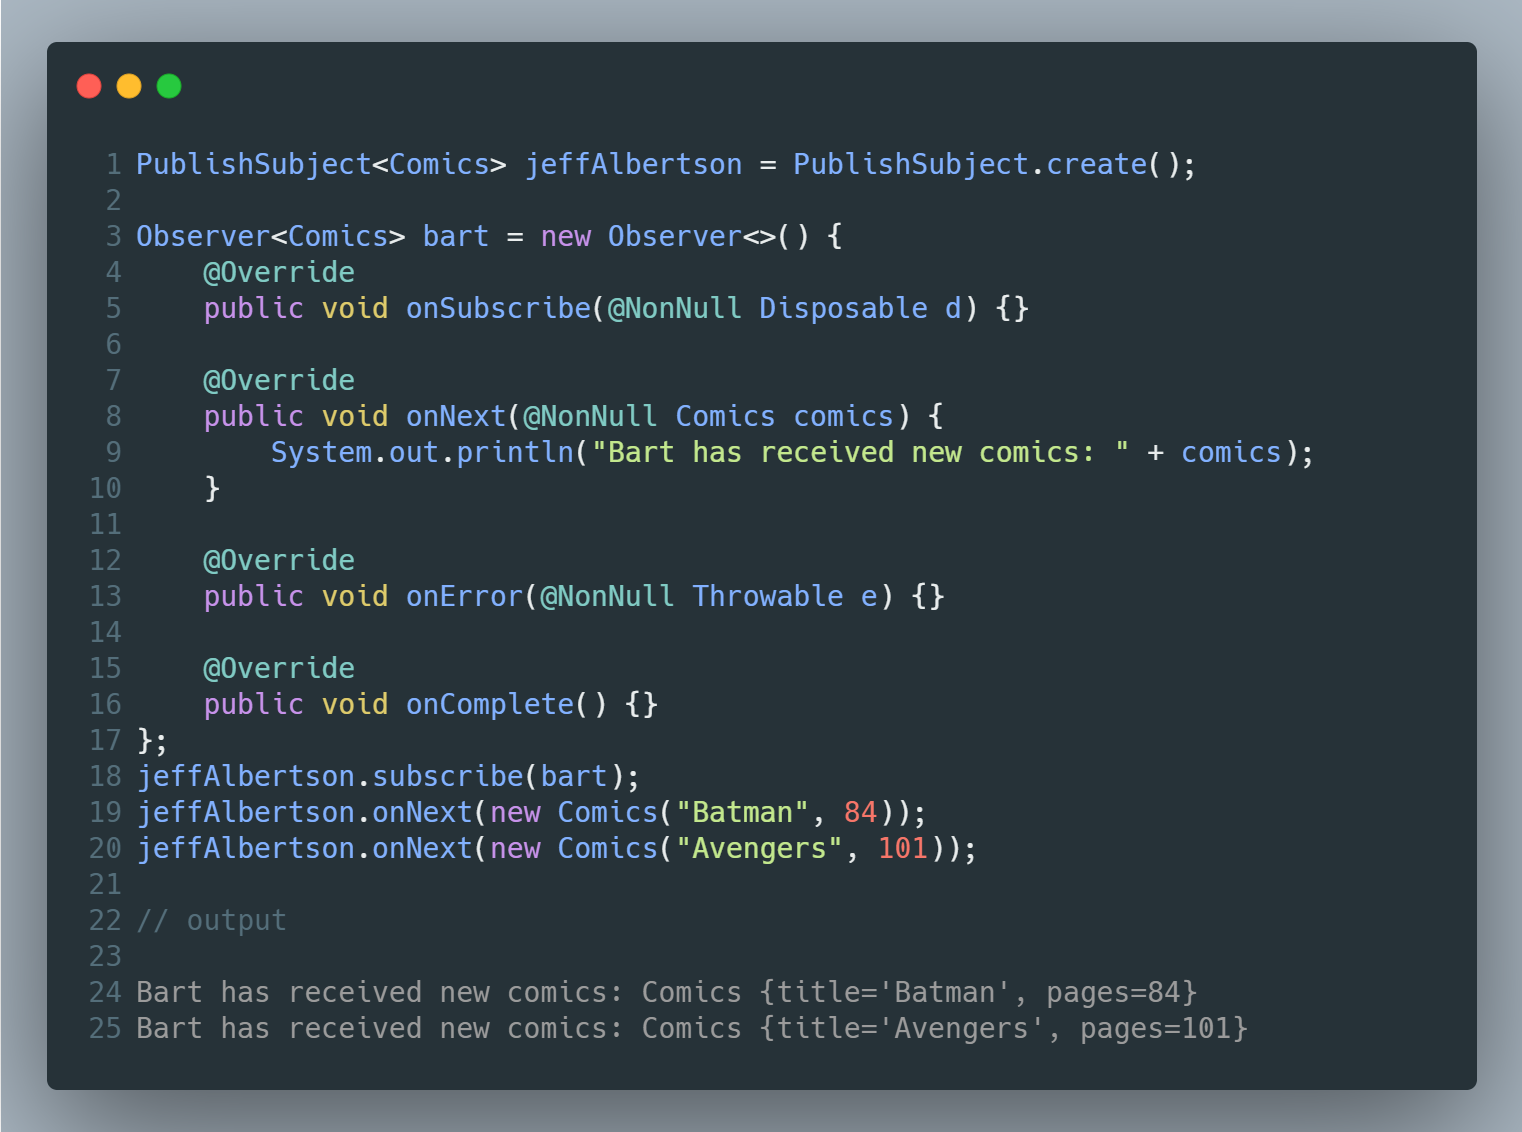
Task: Click the @Override annotation on line 15
Action: click(x=279, y=668)
